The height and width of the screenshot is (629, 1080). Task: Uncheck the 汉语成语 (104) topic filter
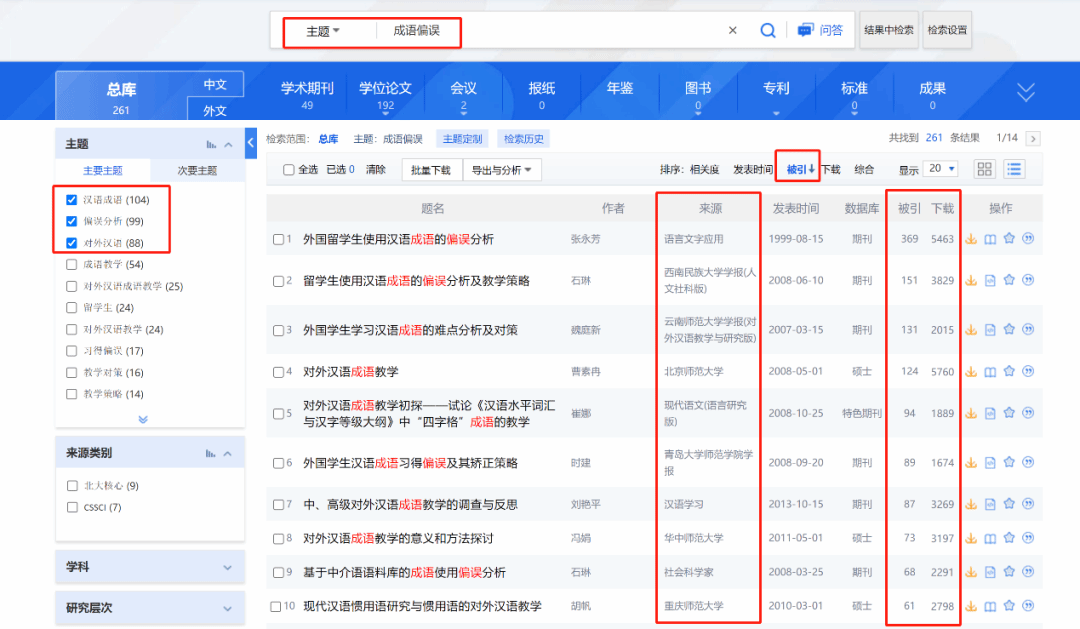pyautogui.click(x=72, y=200)
